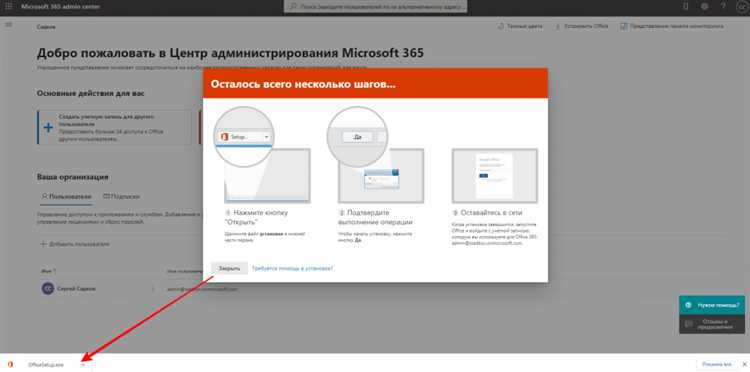Screen dimensions: 750x372
Task: Click the 'Подтвердите выполнение операции' step text
Action: pyautogui.click(x=375, y=217)
